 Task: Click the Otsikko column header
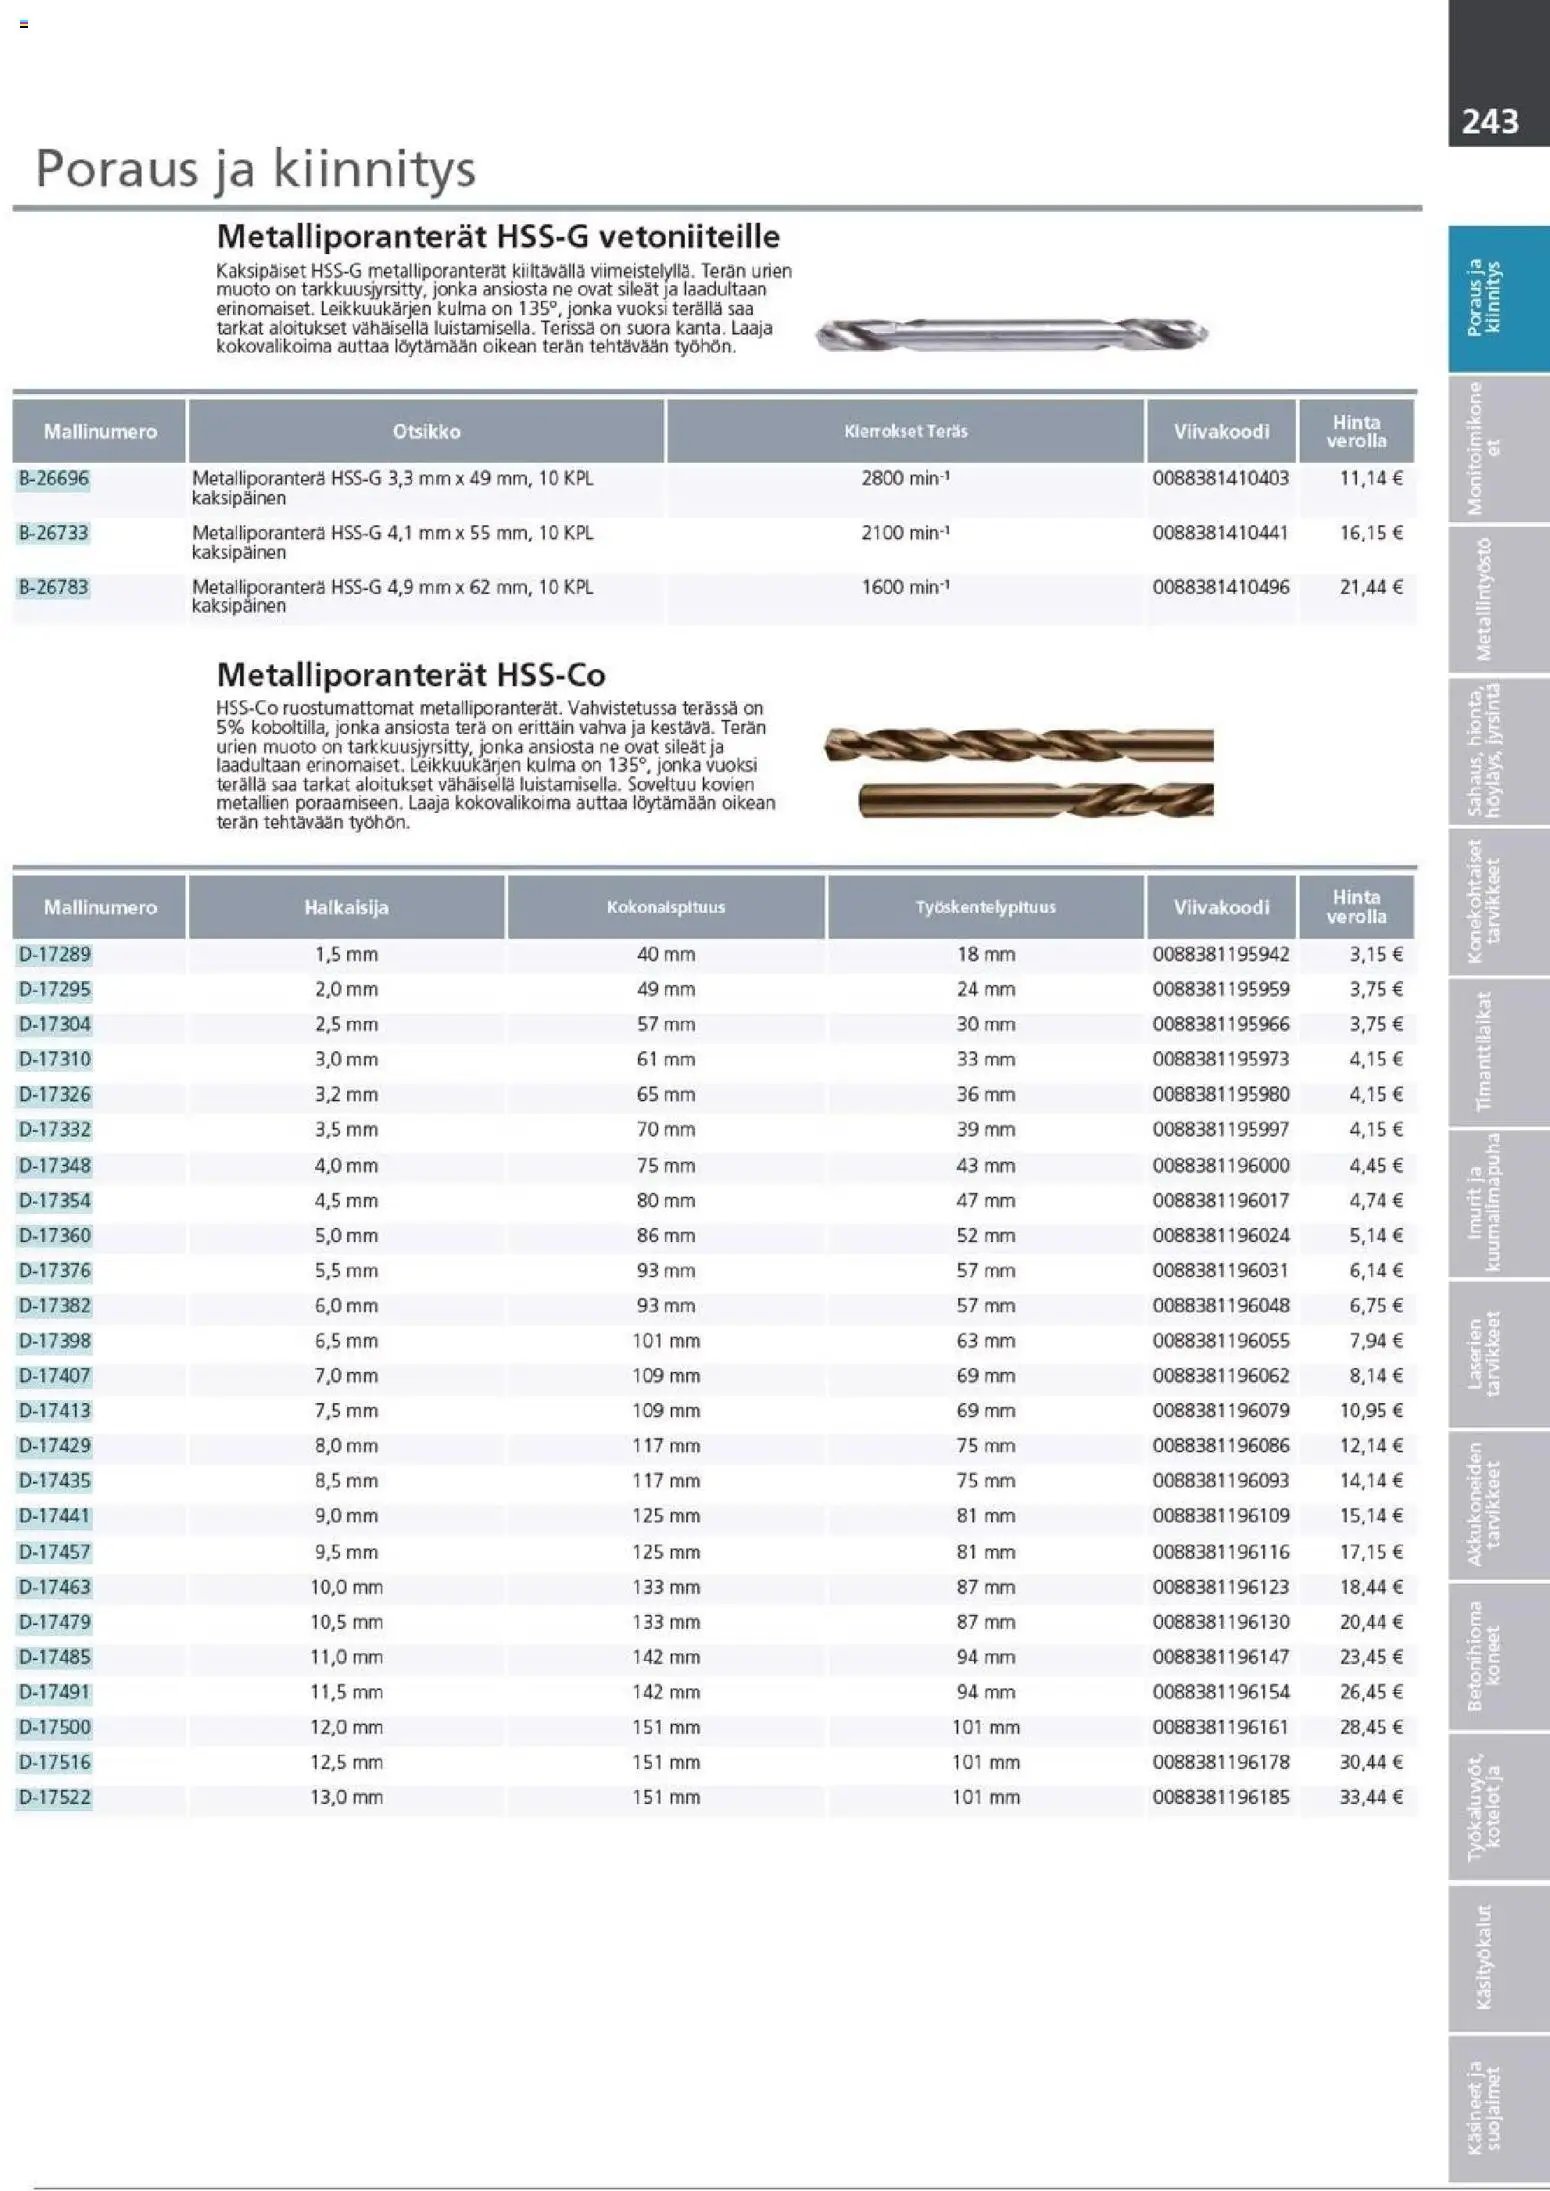426,431
